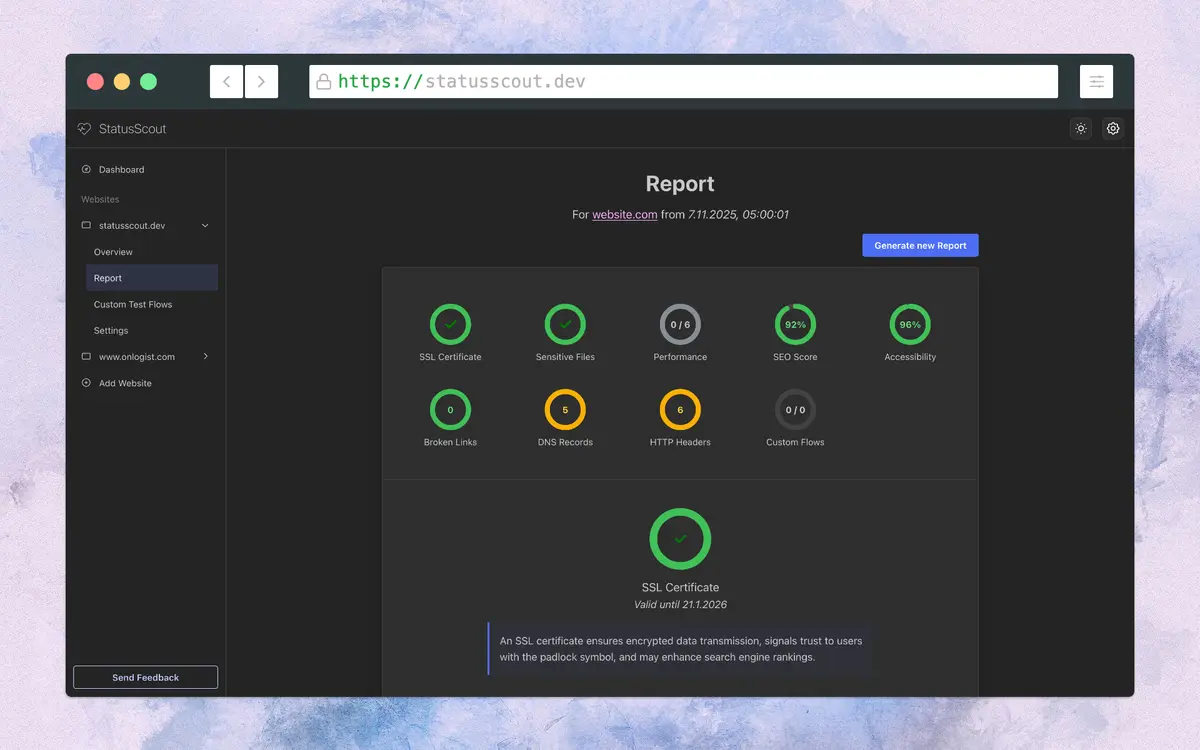Select the Accessibility 96% indicator
This screenshot has width=1200, height=750.
point(909,325)
